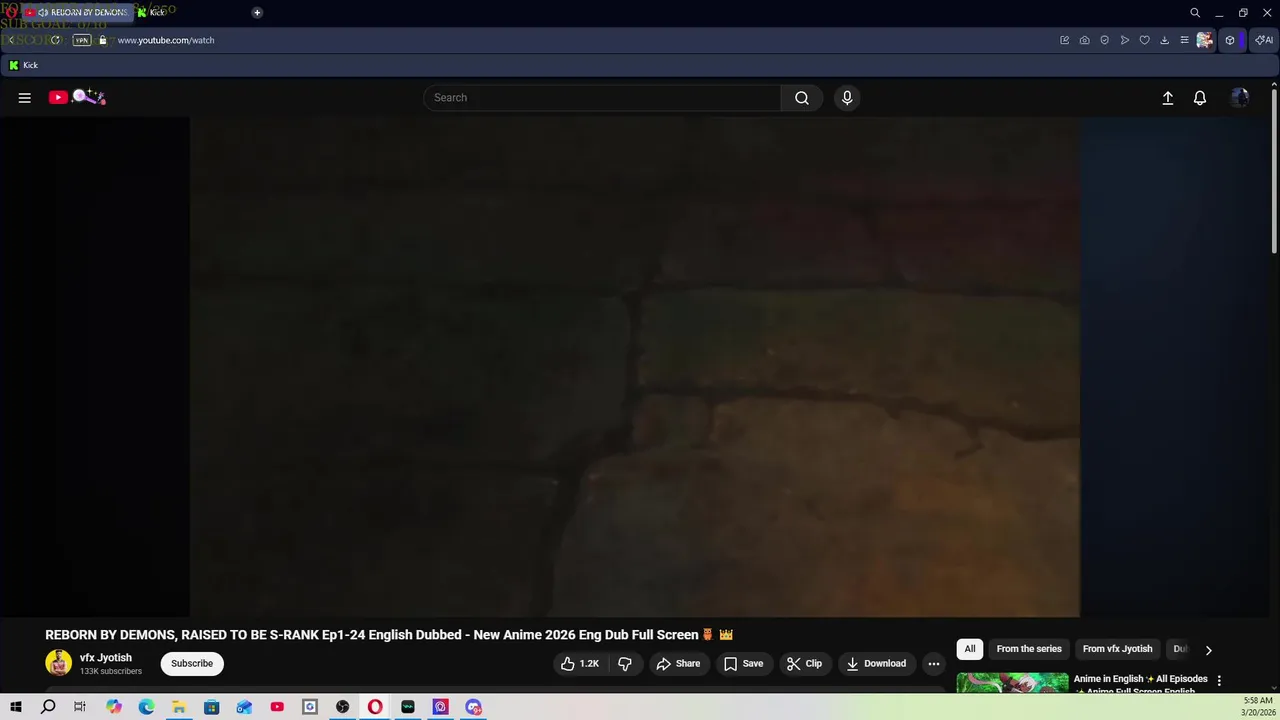Select the All filter chip

(970, 649)
